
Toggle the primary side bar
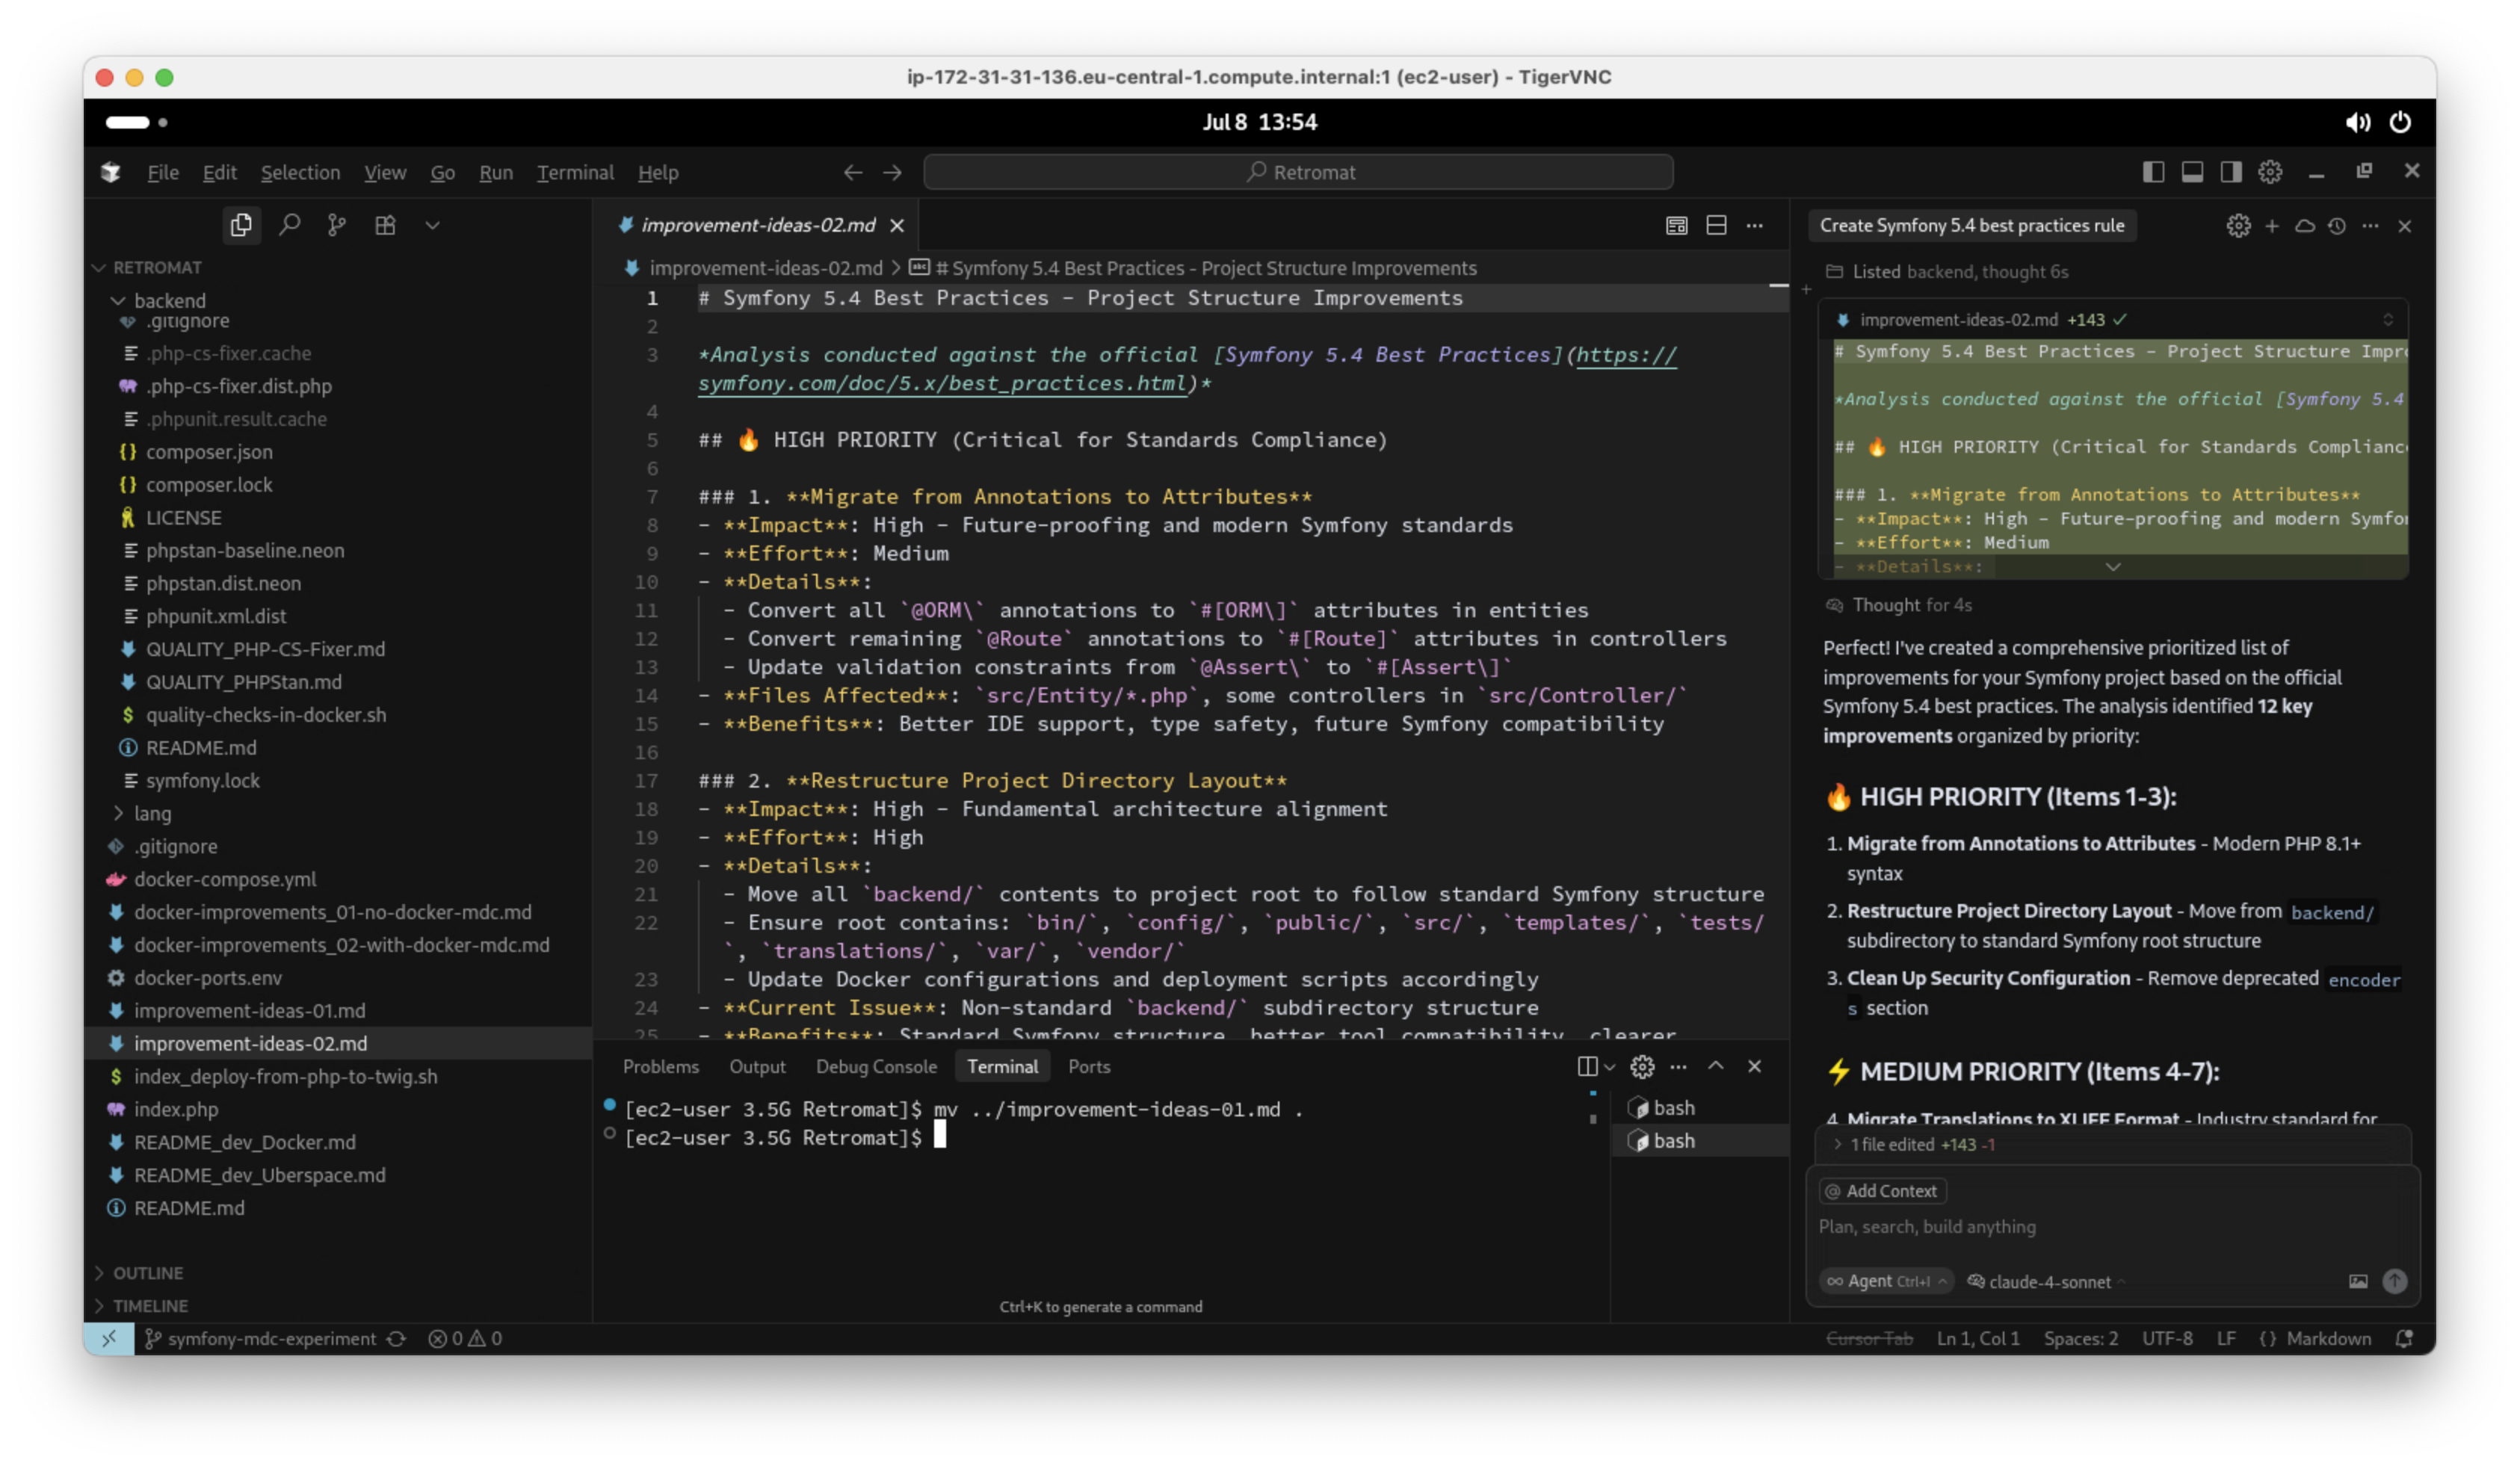[x=2153, y=172]
